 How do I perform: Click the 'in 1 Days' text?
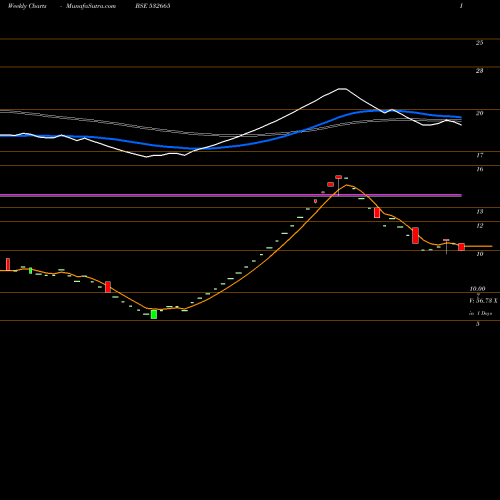(x=480, y=313)
